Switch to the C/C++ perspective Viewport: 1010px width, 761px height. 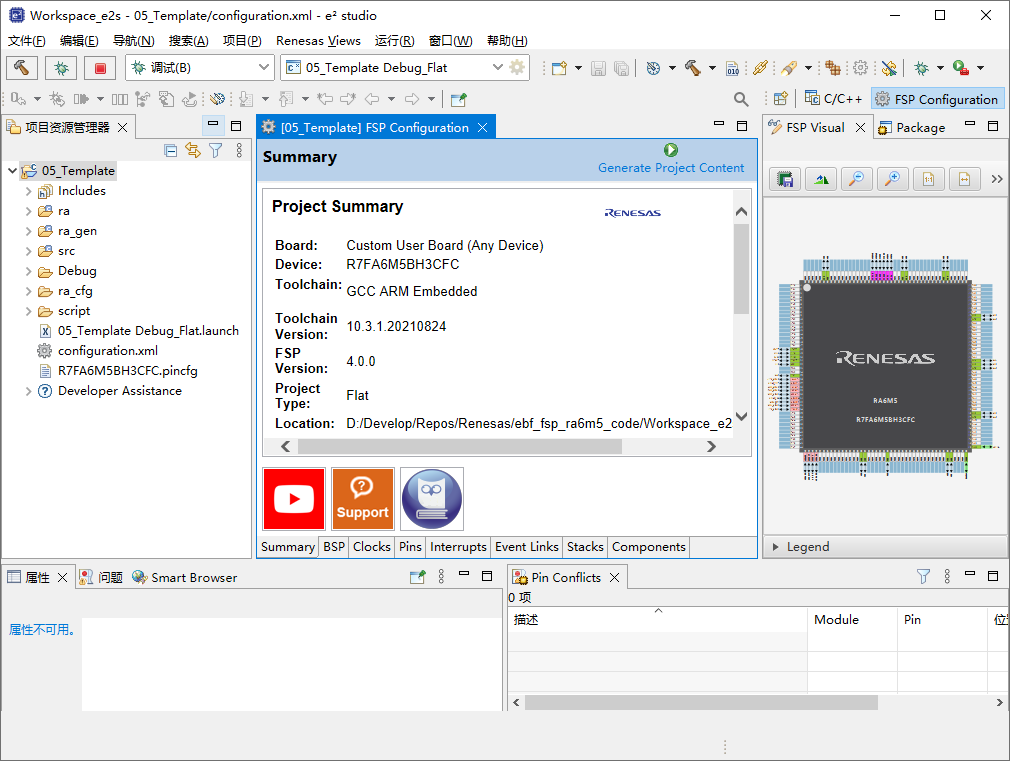coord(834,99)
